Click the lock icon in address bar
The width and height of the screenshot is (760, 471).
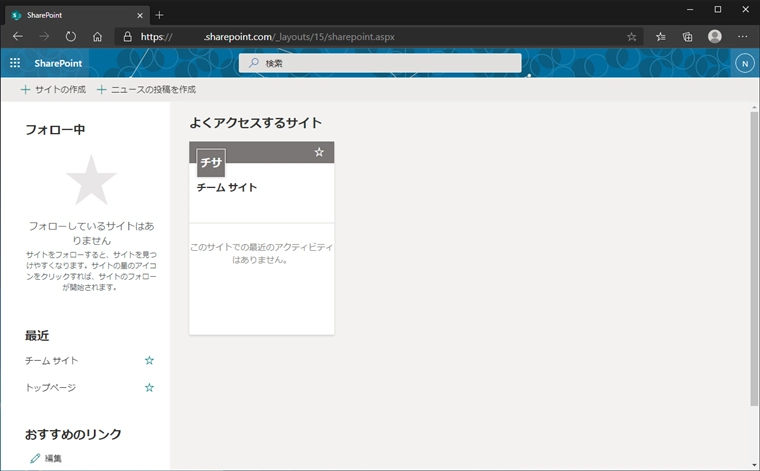point(127,37)
